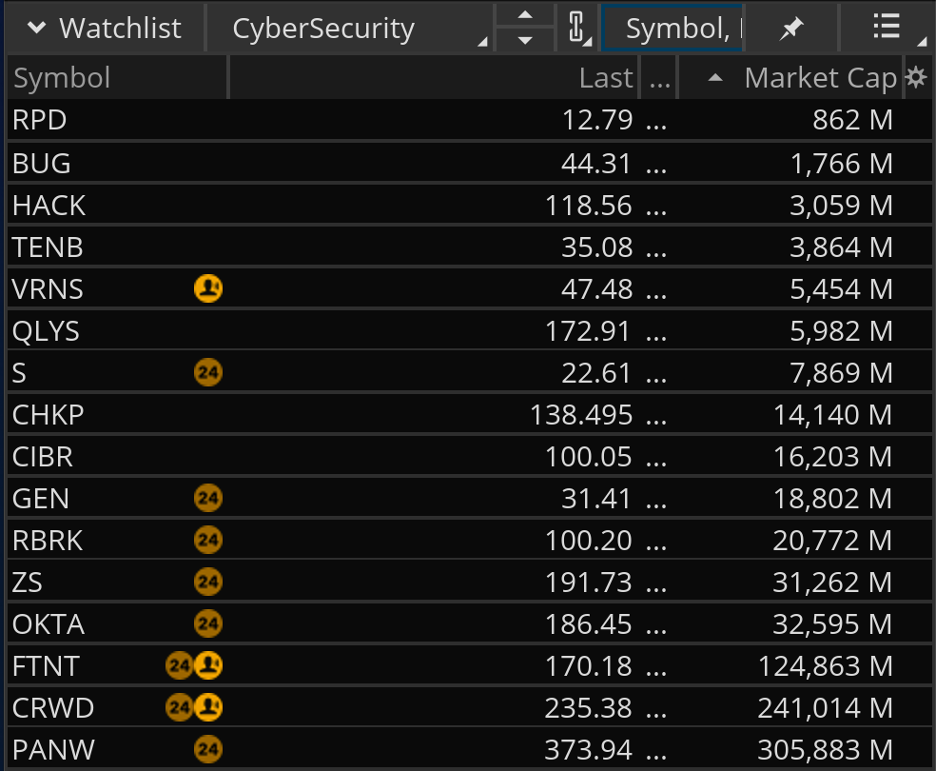Viewport: 936px width, 772px height.
Task: Select the ZS symbol
Action: [x=27, y=582]
